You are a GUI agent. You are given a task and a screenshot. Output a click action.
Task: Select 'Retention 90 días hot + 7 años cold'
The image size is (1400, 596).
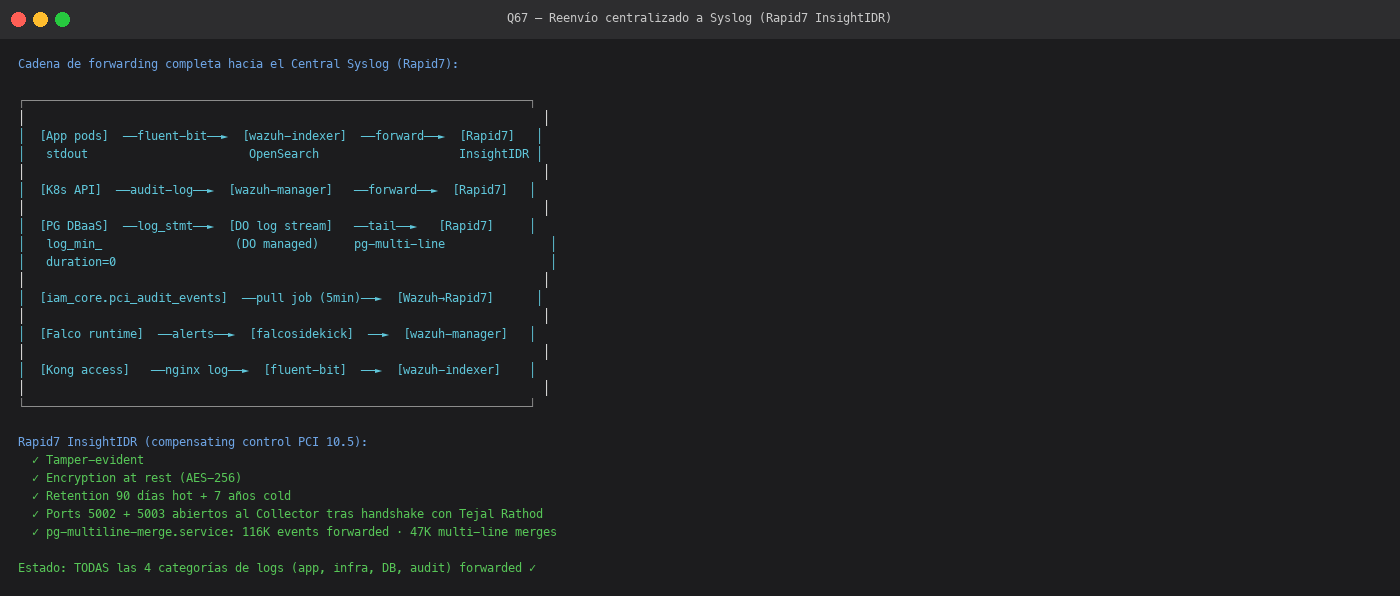[161, 496]
